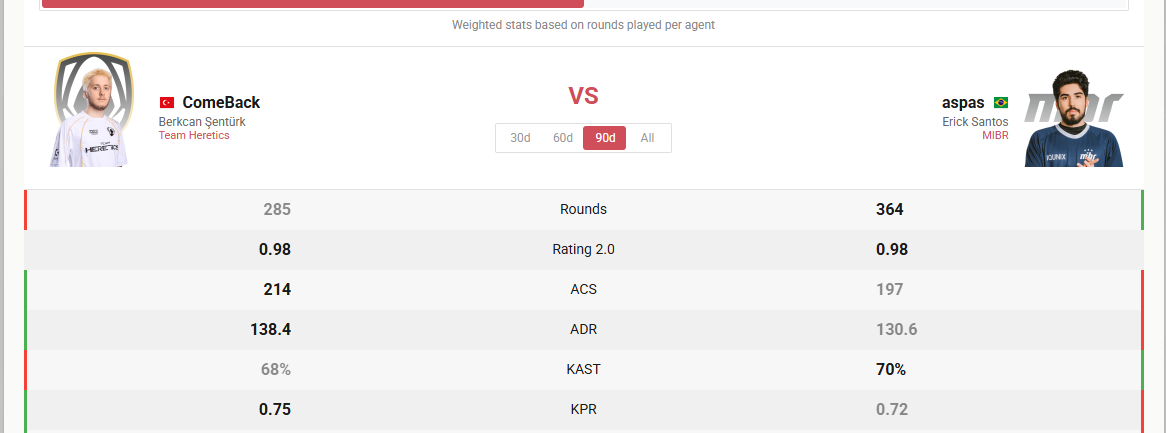Click the aspas player name
The width and height of the screenshot is (1166, 433).
(x=965, y=103)
